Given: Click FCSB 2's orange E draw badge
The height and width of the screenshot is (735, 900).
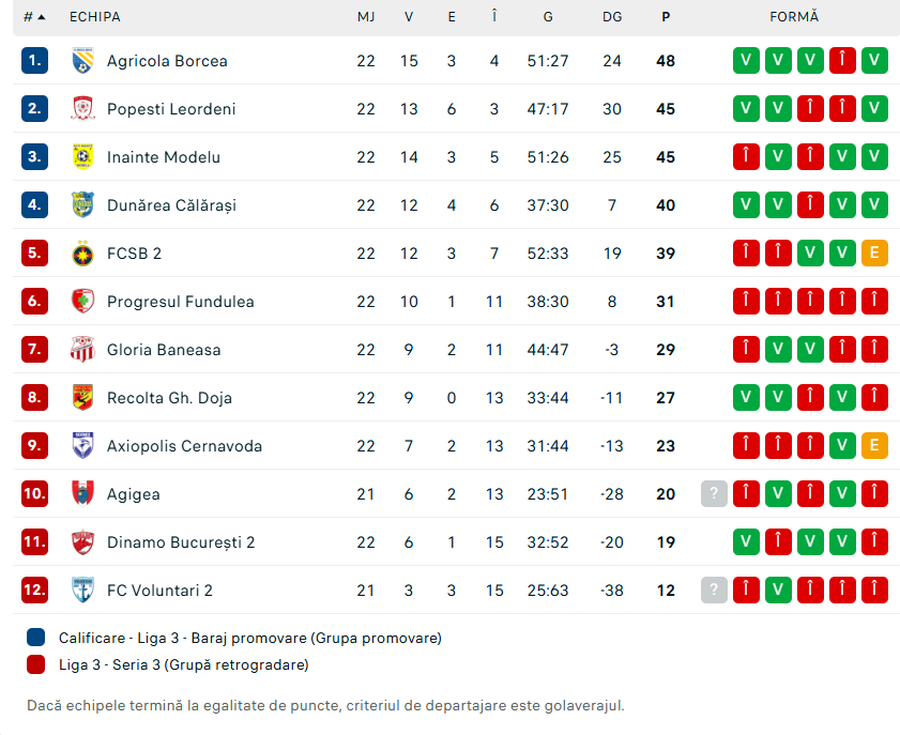Looking at the screenshot, I should 874,253.
